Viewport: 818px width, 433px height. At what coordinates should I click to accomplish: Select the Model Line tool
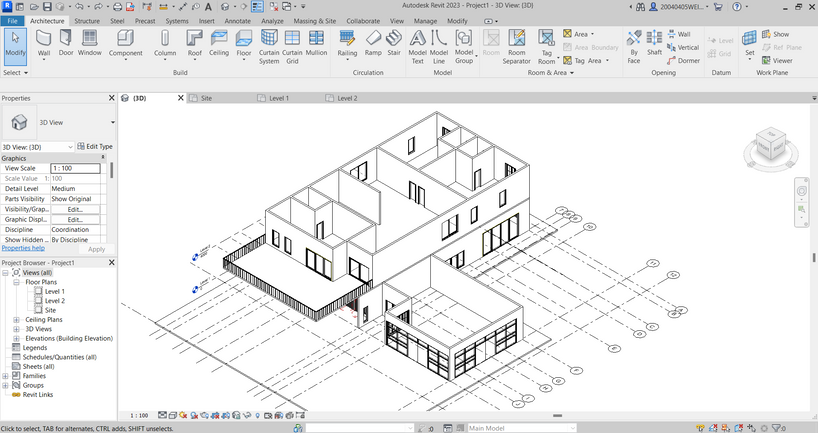click(439, 46)
